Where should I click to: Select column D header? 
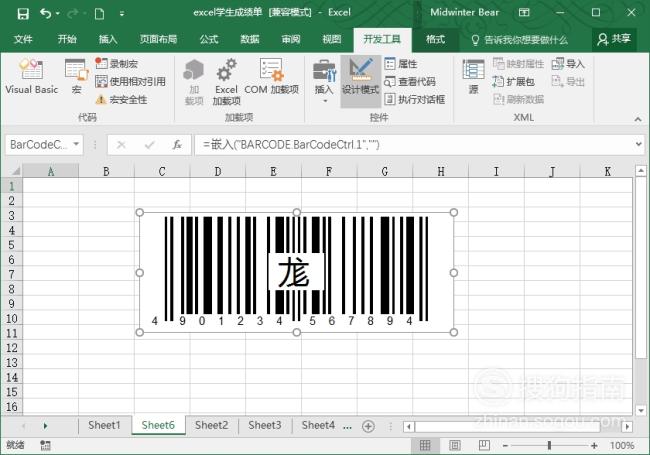[218, 171]
